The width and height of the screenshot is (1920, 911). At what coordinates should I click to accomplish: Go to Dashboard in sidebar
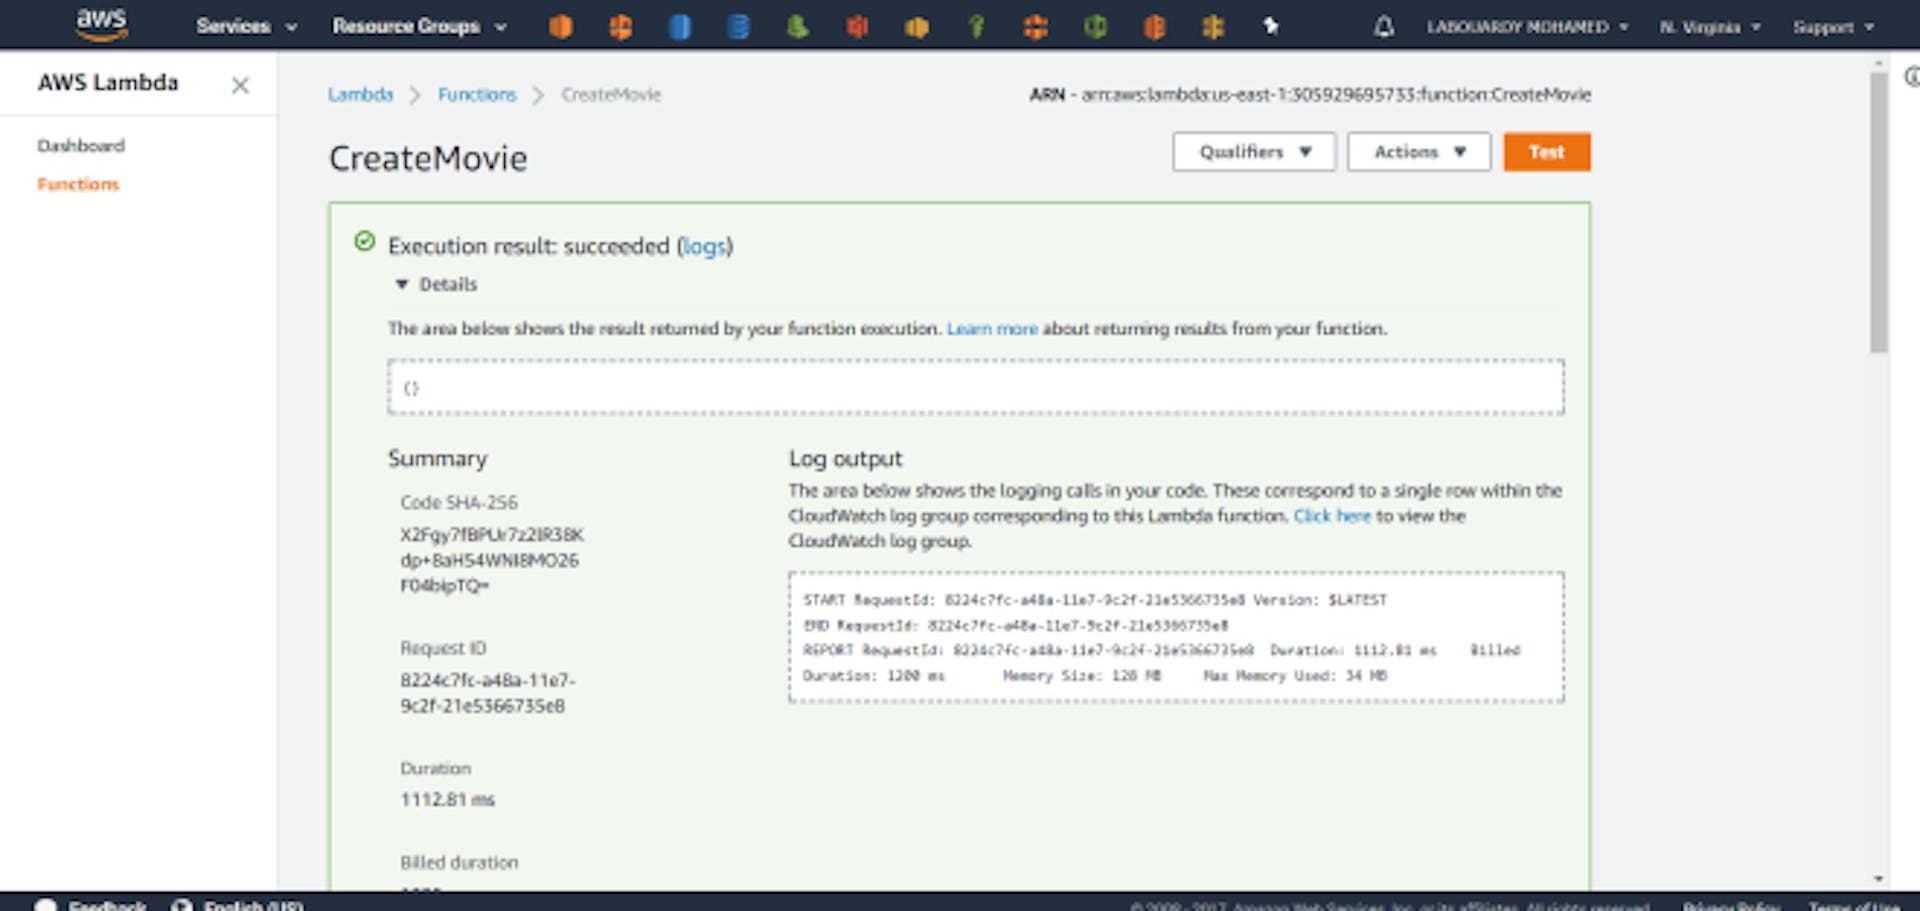pyautogui.click(x=81, y=146)
